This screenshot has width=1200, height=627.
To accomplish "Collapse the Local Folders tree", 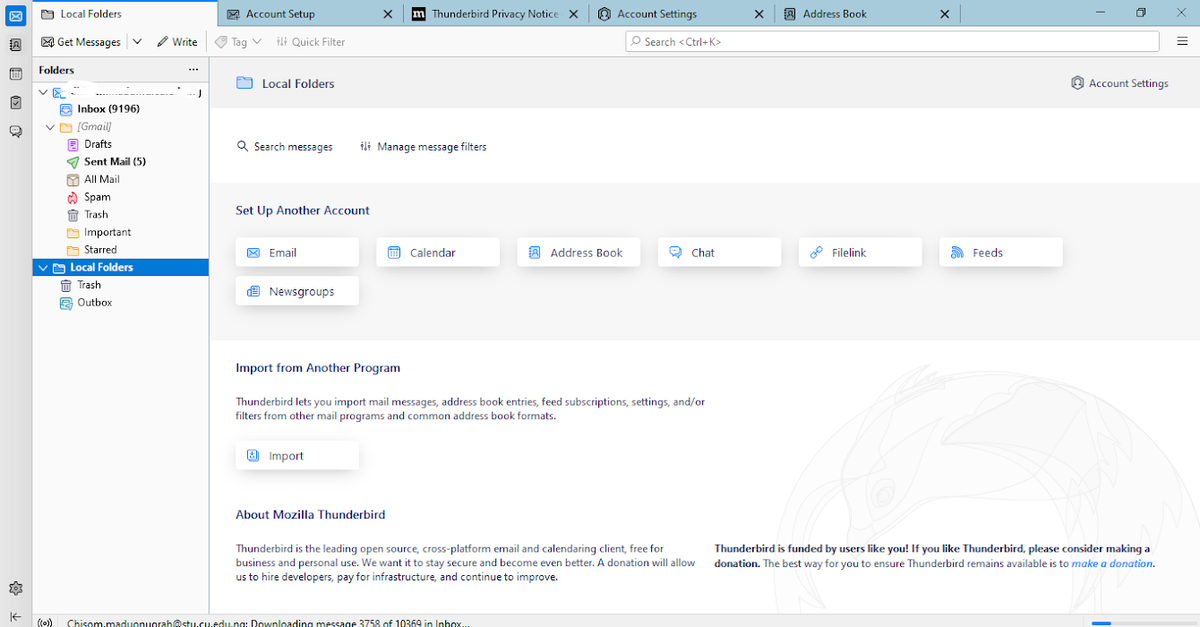I will point(42,267).
